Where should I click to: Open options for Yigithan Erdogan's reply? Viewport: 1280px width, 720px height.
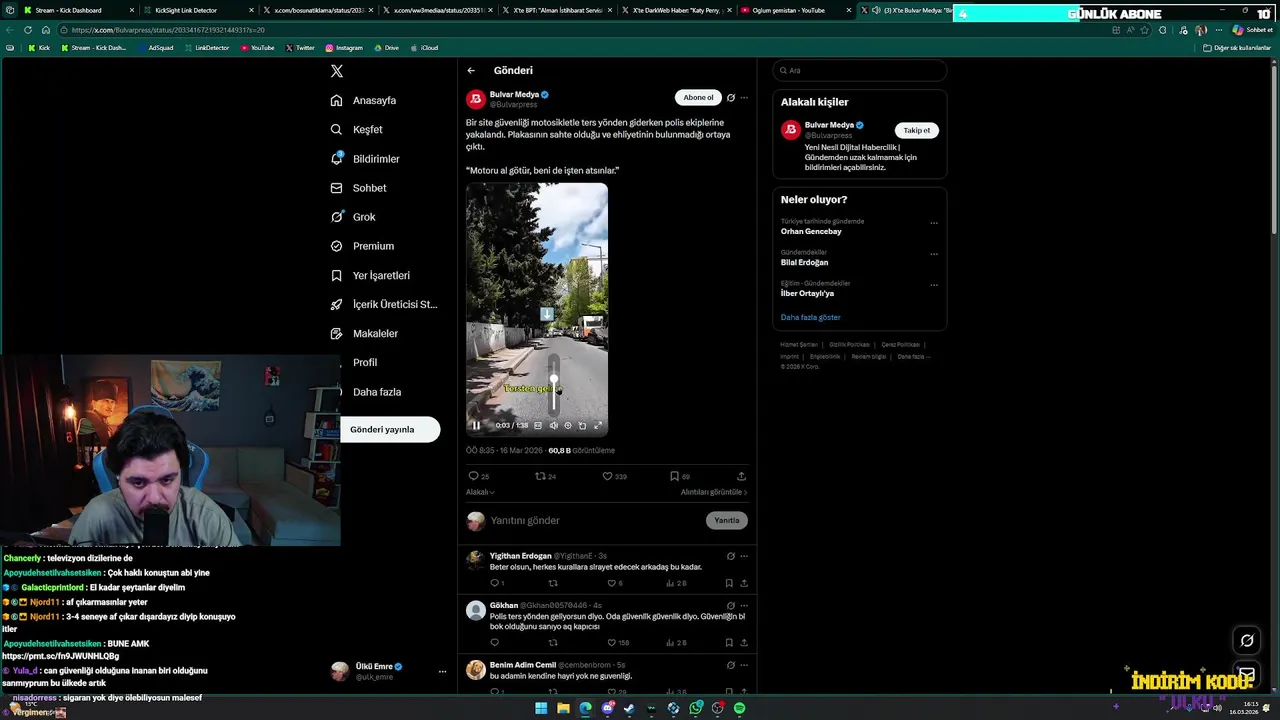[744, 556]
